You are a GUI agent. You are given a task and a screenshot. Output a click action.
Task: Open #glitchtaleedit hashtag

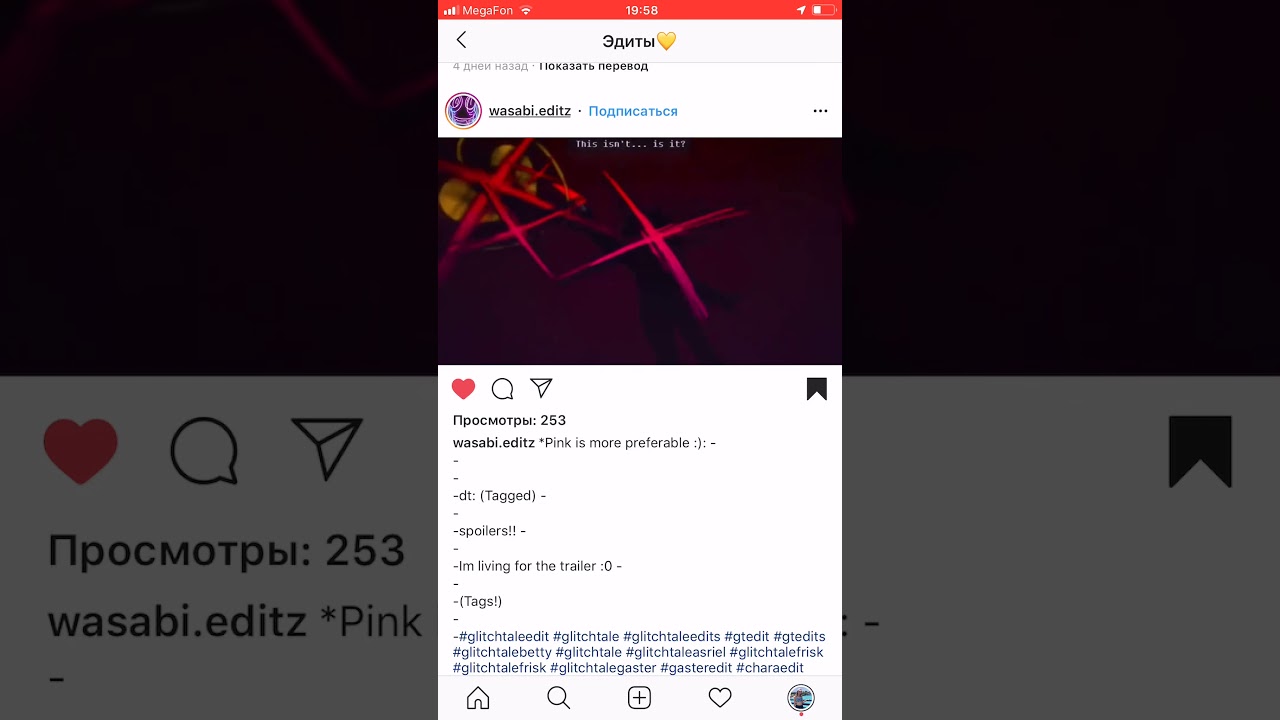[504, 636]
